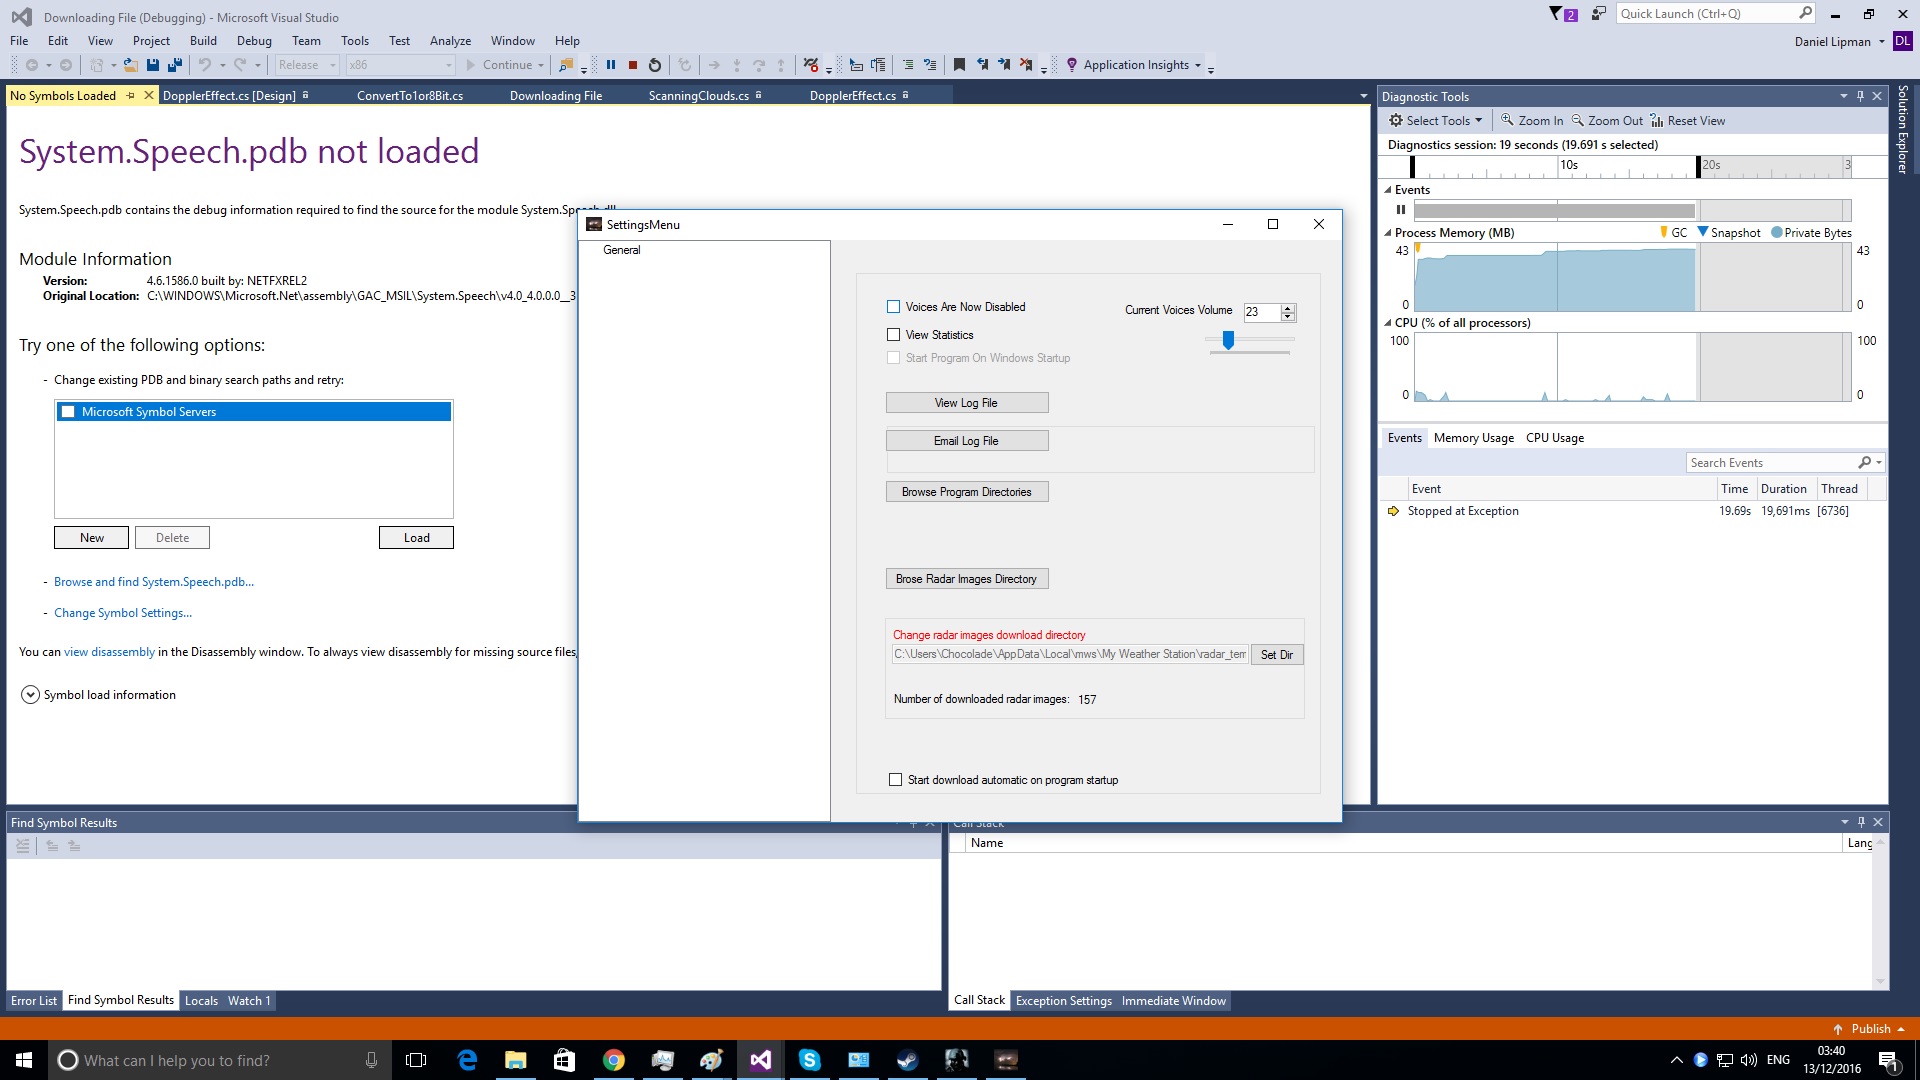Open the Debug menu

coord(254,41)
